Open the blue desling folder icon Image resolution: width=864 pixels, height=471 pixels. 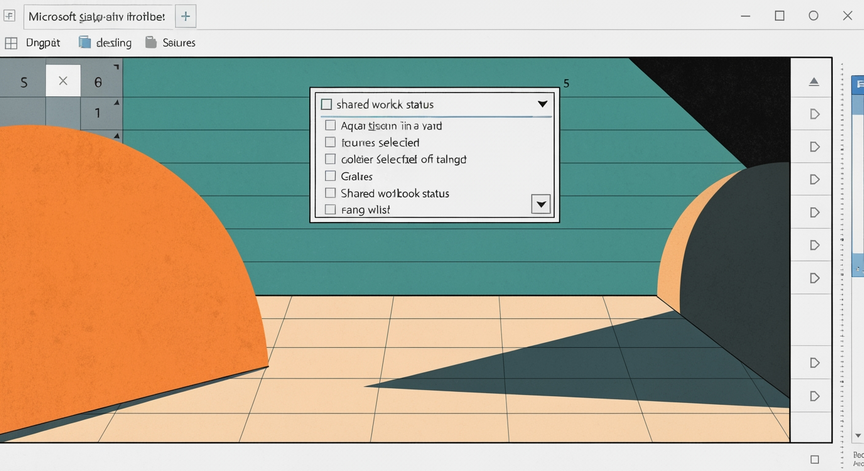pos(84,42)
